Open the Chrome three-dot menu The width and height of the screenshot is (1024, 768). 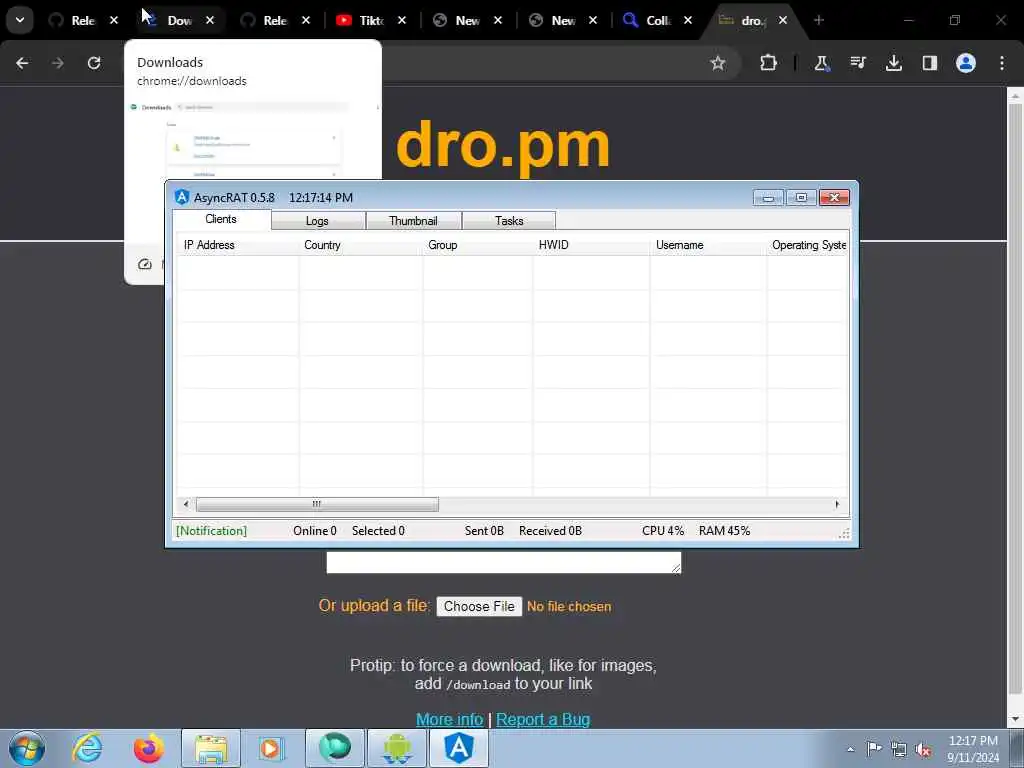tap(1002, 63)
